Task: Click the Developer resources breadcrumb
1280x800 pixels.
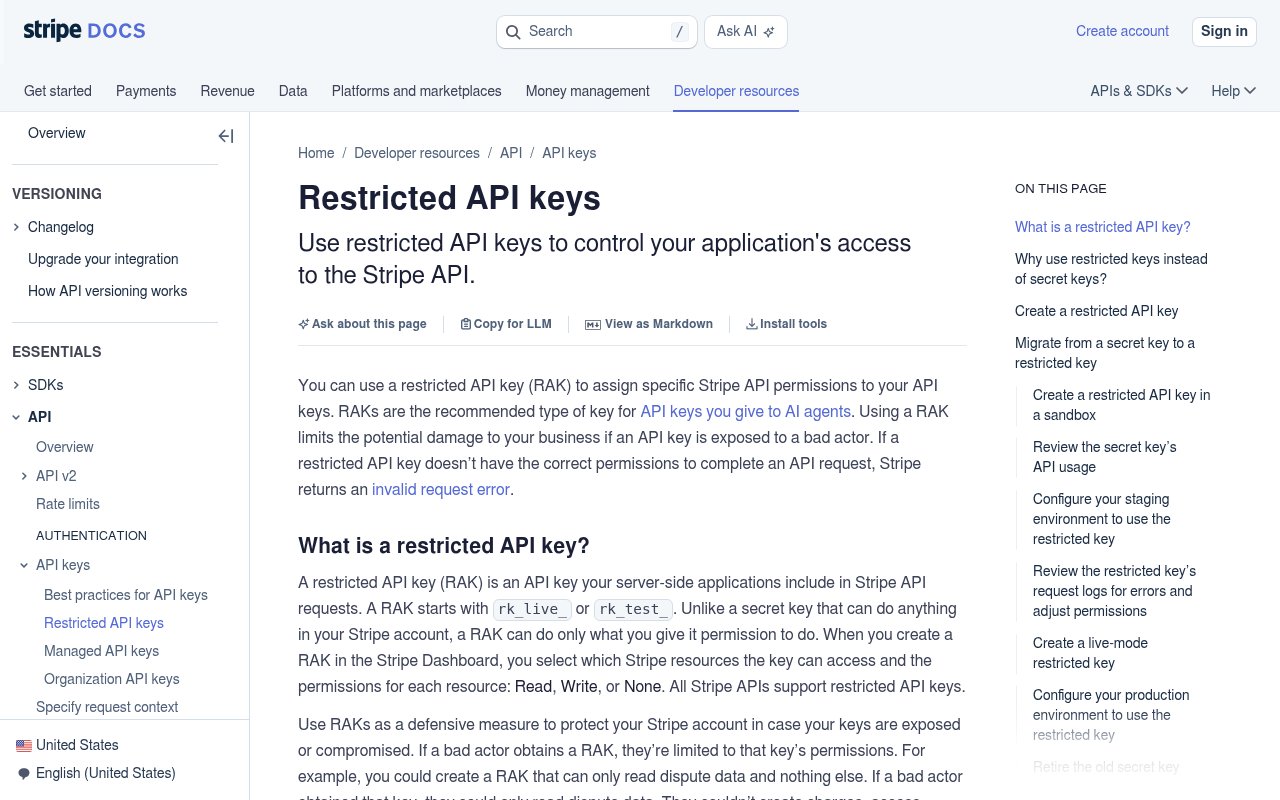Action: coord(417,153)
